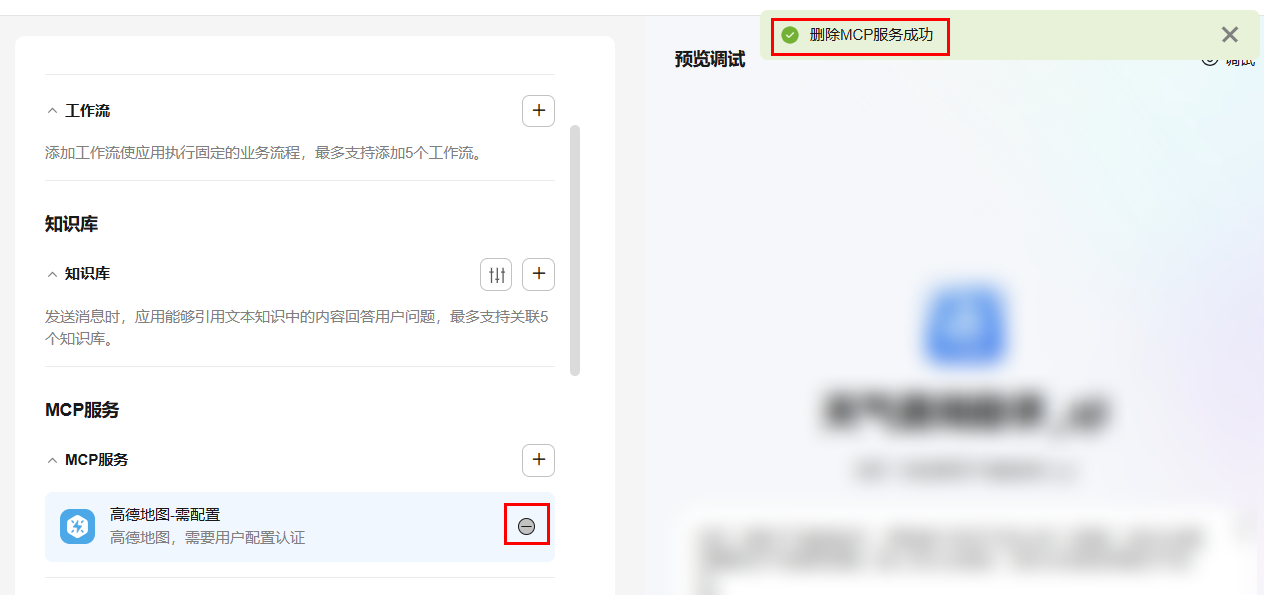Add a workflow with the 工作流 plus button

point(538,111)
